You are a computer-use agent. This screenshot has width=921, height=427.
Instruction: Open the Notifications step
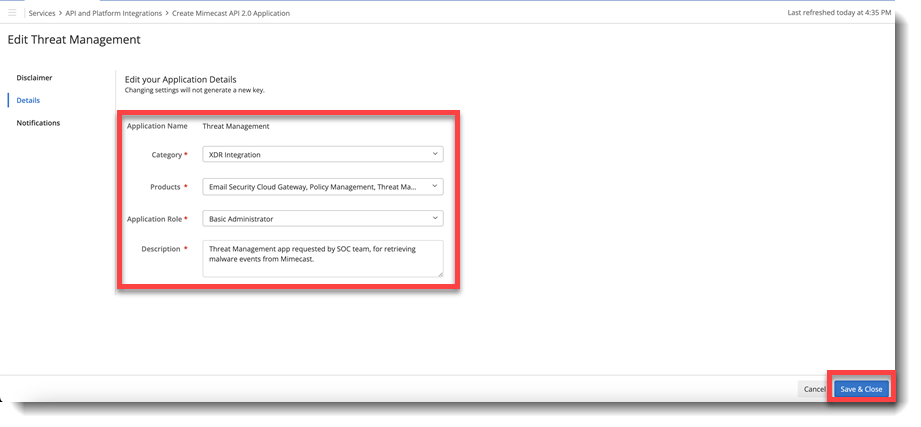pyautogui.click(x=38, y=123)
